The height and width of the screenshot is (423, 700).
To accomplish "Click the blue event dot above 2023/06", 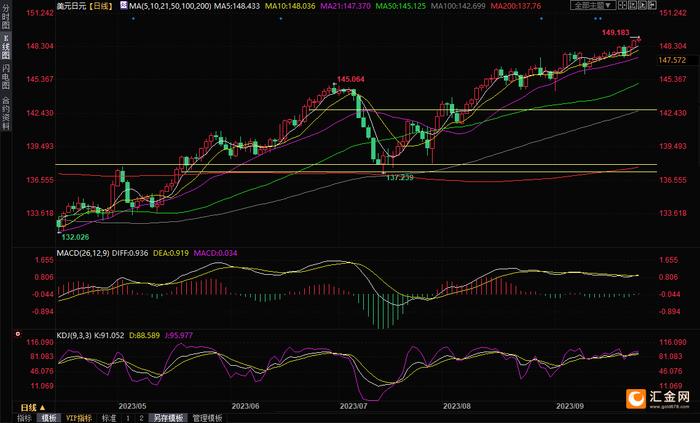I will [281, 19].
